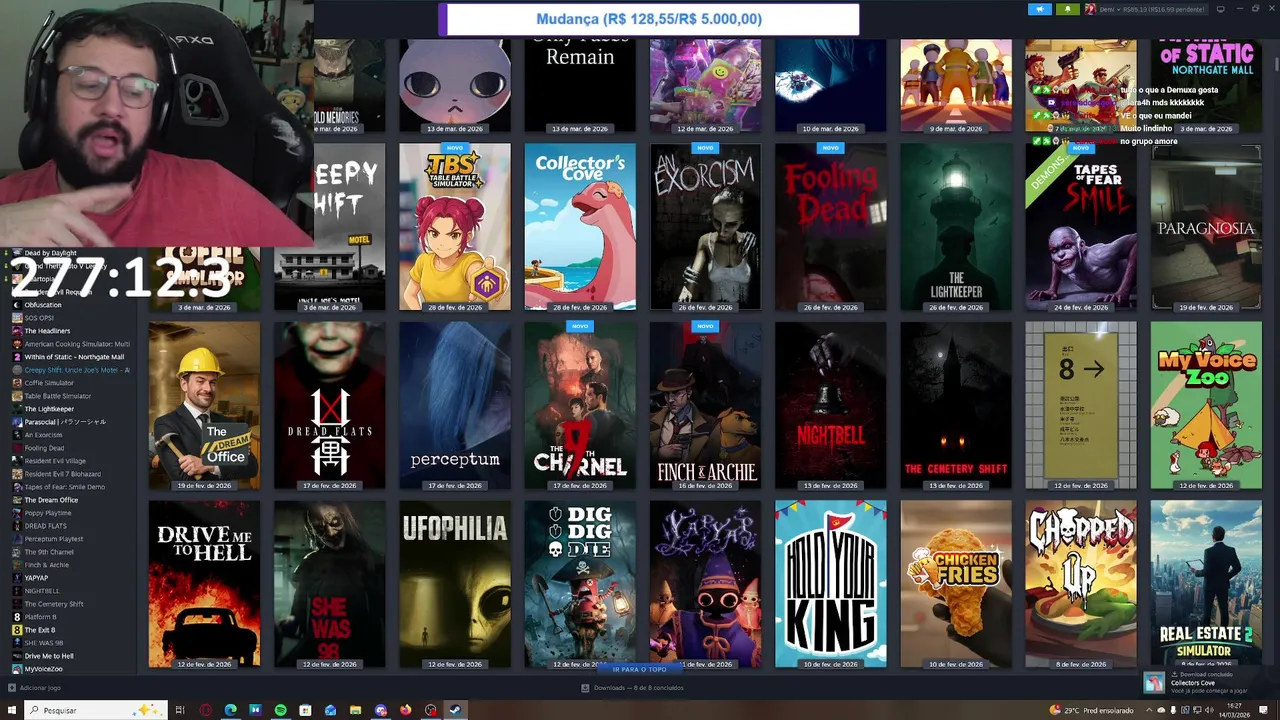Select Obfuscation in the library list
This screenshot has height=720, width=1280.
click(x=43, y=305)
